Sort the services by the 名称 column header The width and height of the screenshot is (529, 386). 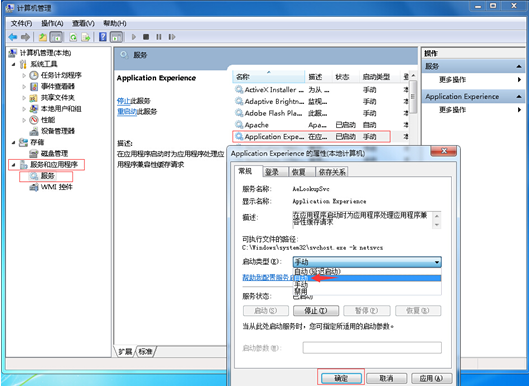[x=269, y=77]
